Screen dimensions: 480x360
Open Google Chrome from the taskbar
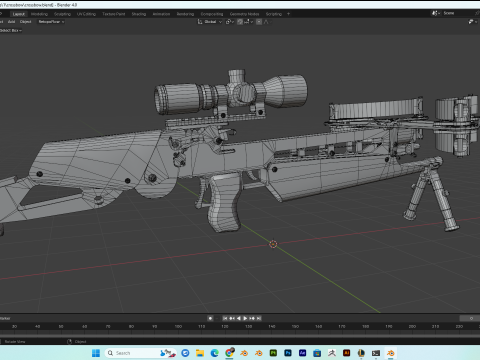pyautogui.click(x=229, y=353)
